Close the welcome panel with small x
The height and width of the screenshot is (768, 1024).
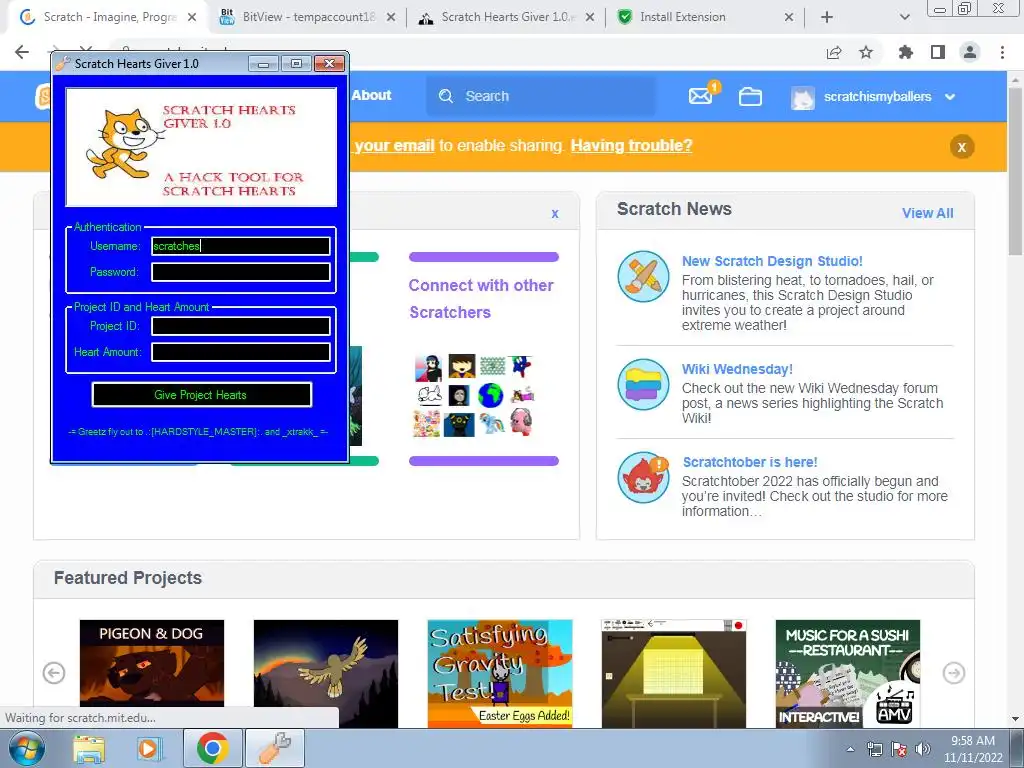555,214
